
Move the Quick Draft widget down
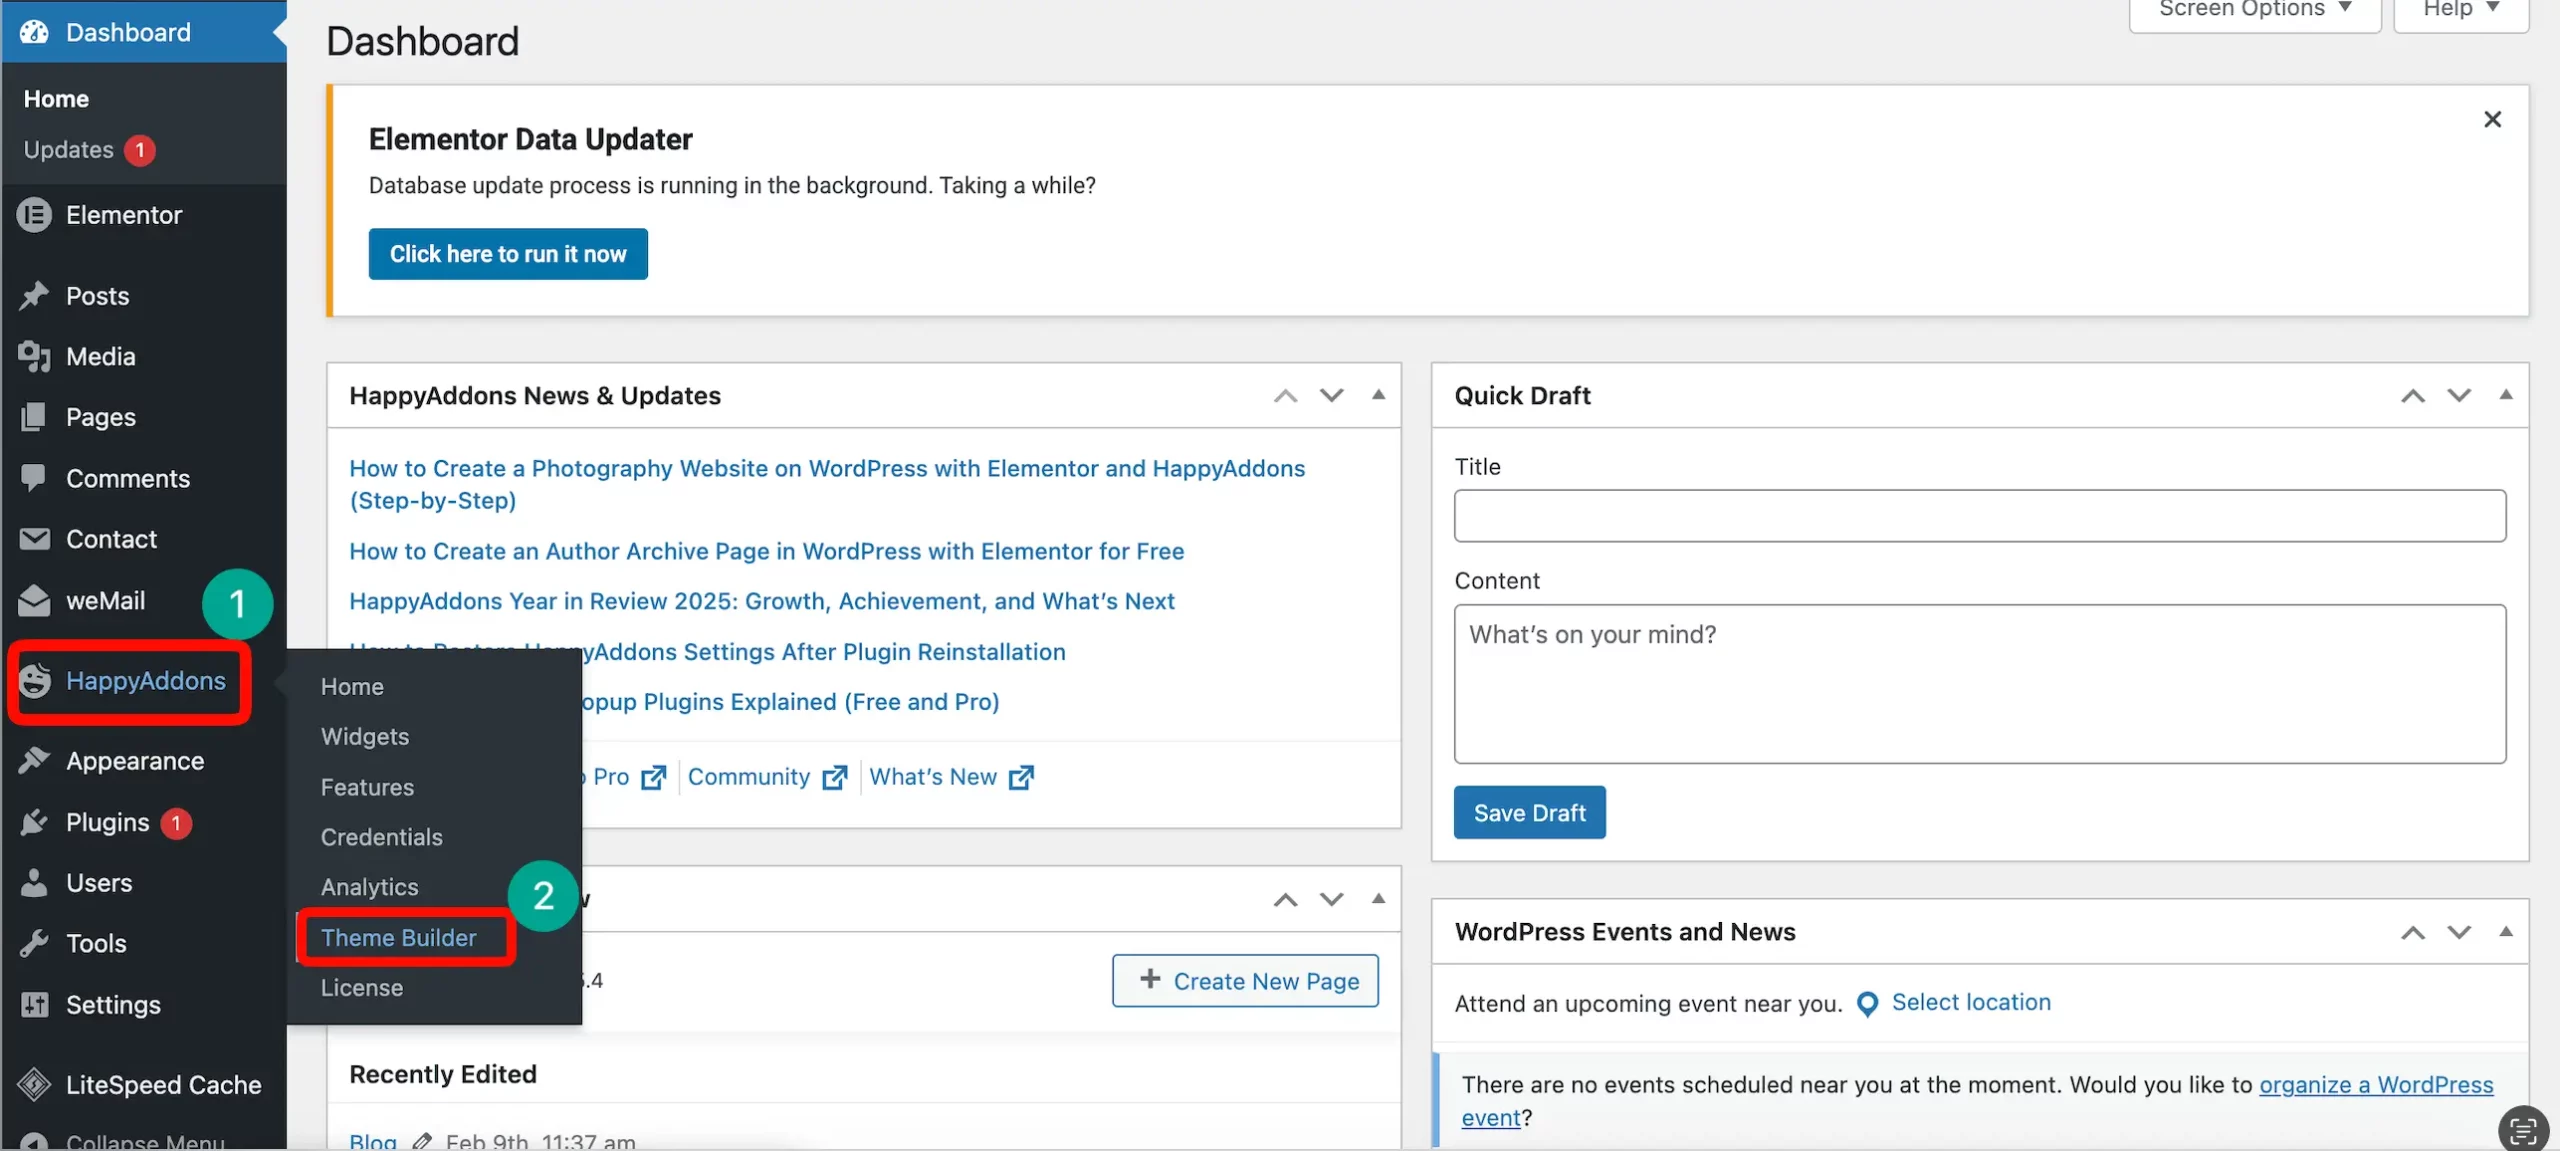[x=2458, y=395]
